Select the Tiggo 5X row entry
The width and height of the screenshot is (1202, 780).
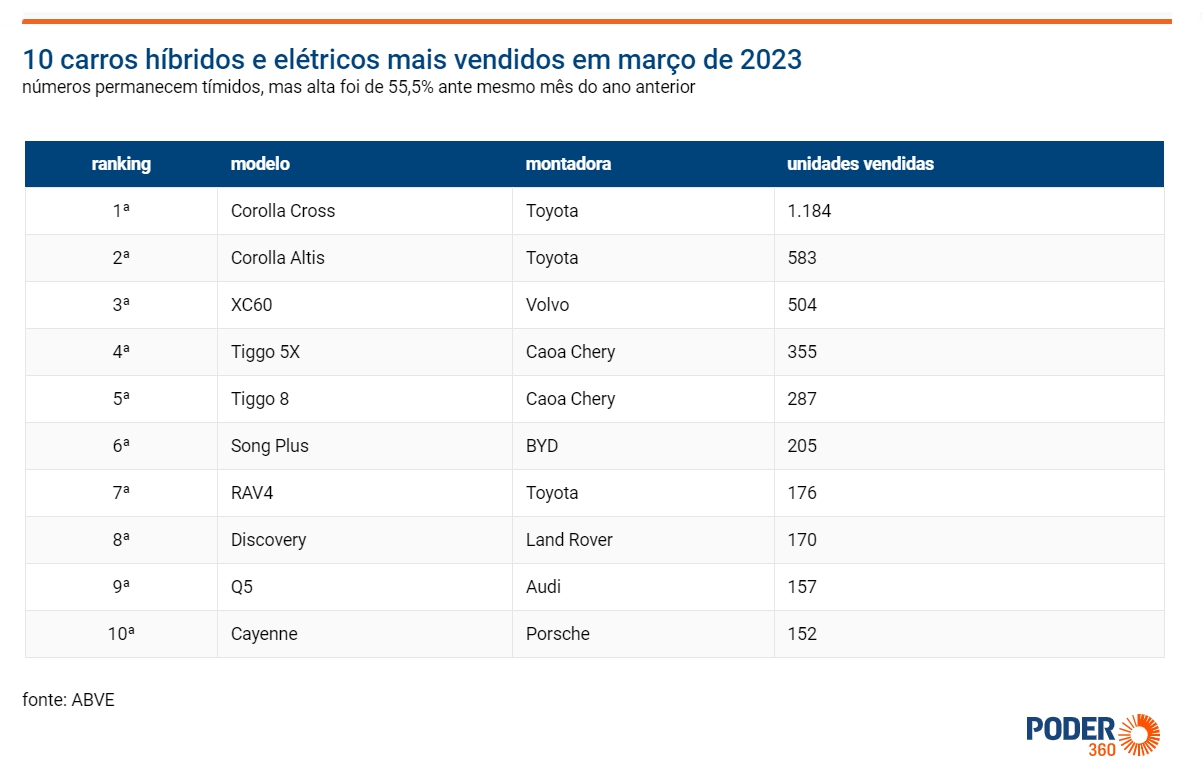coord(594,352)
